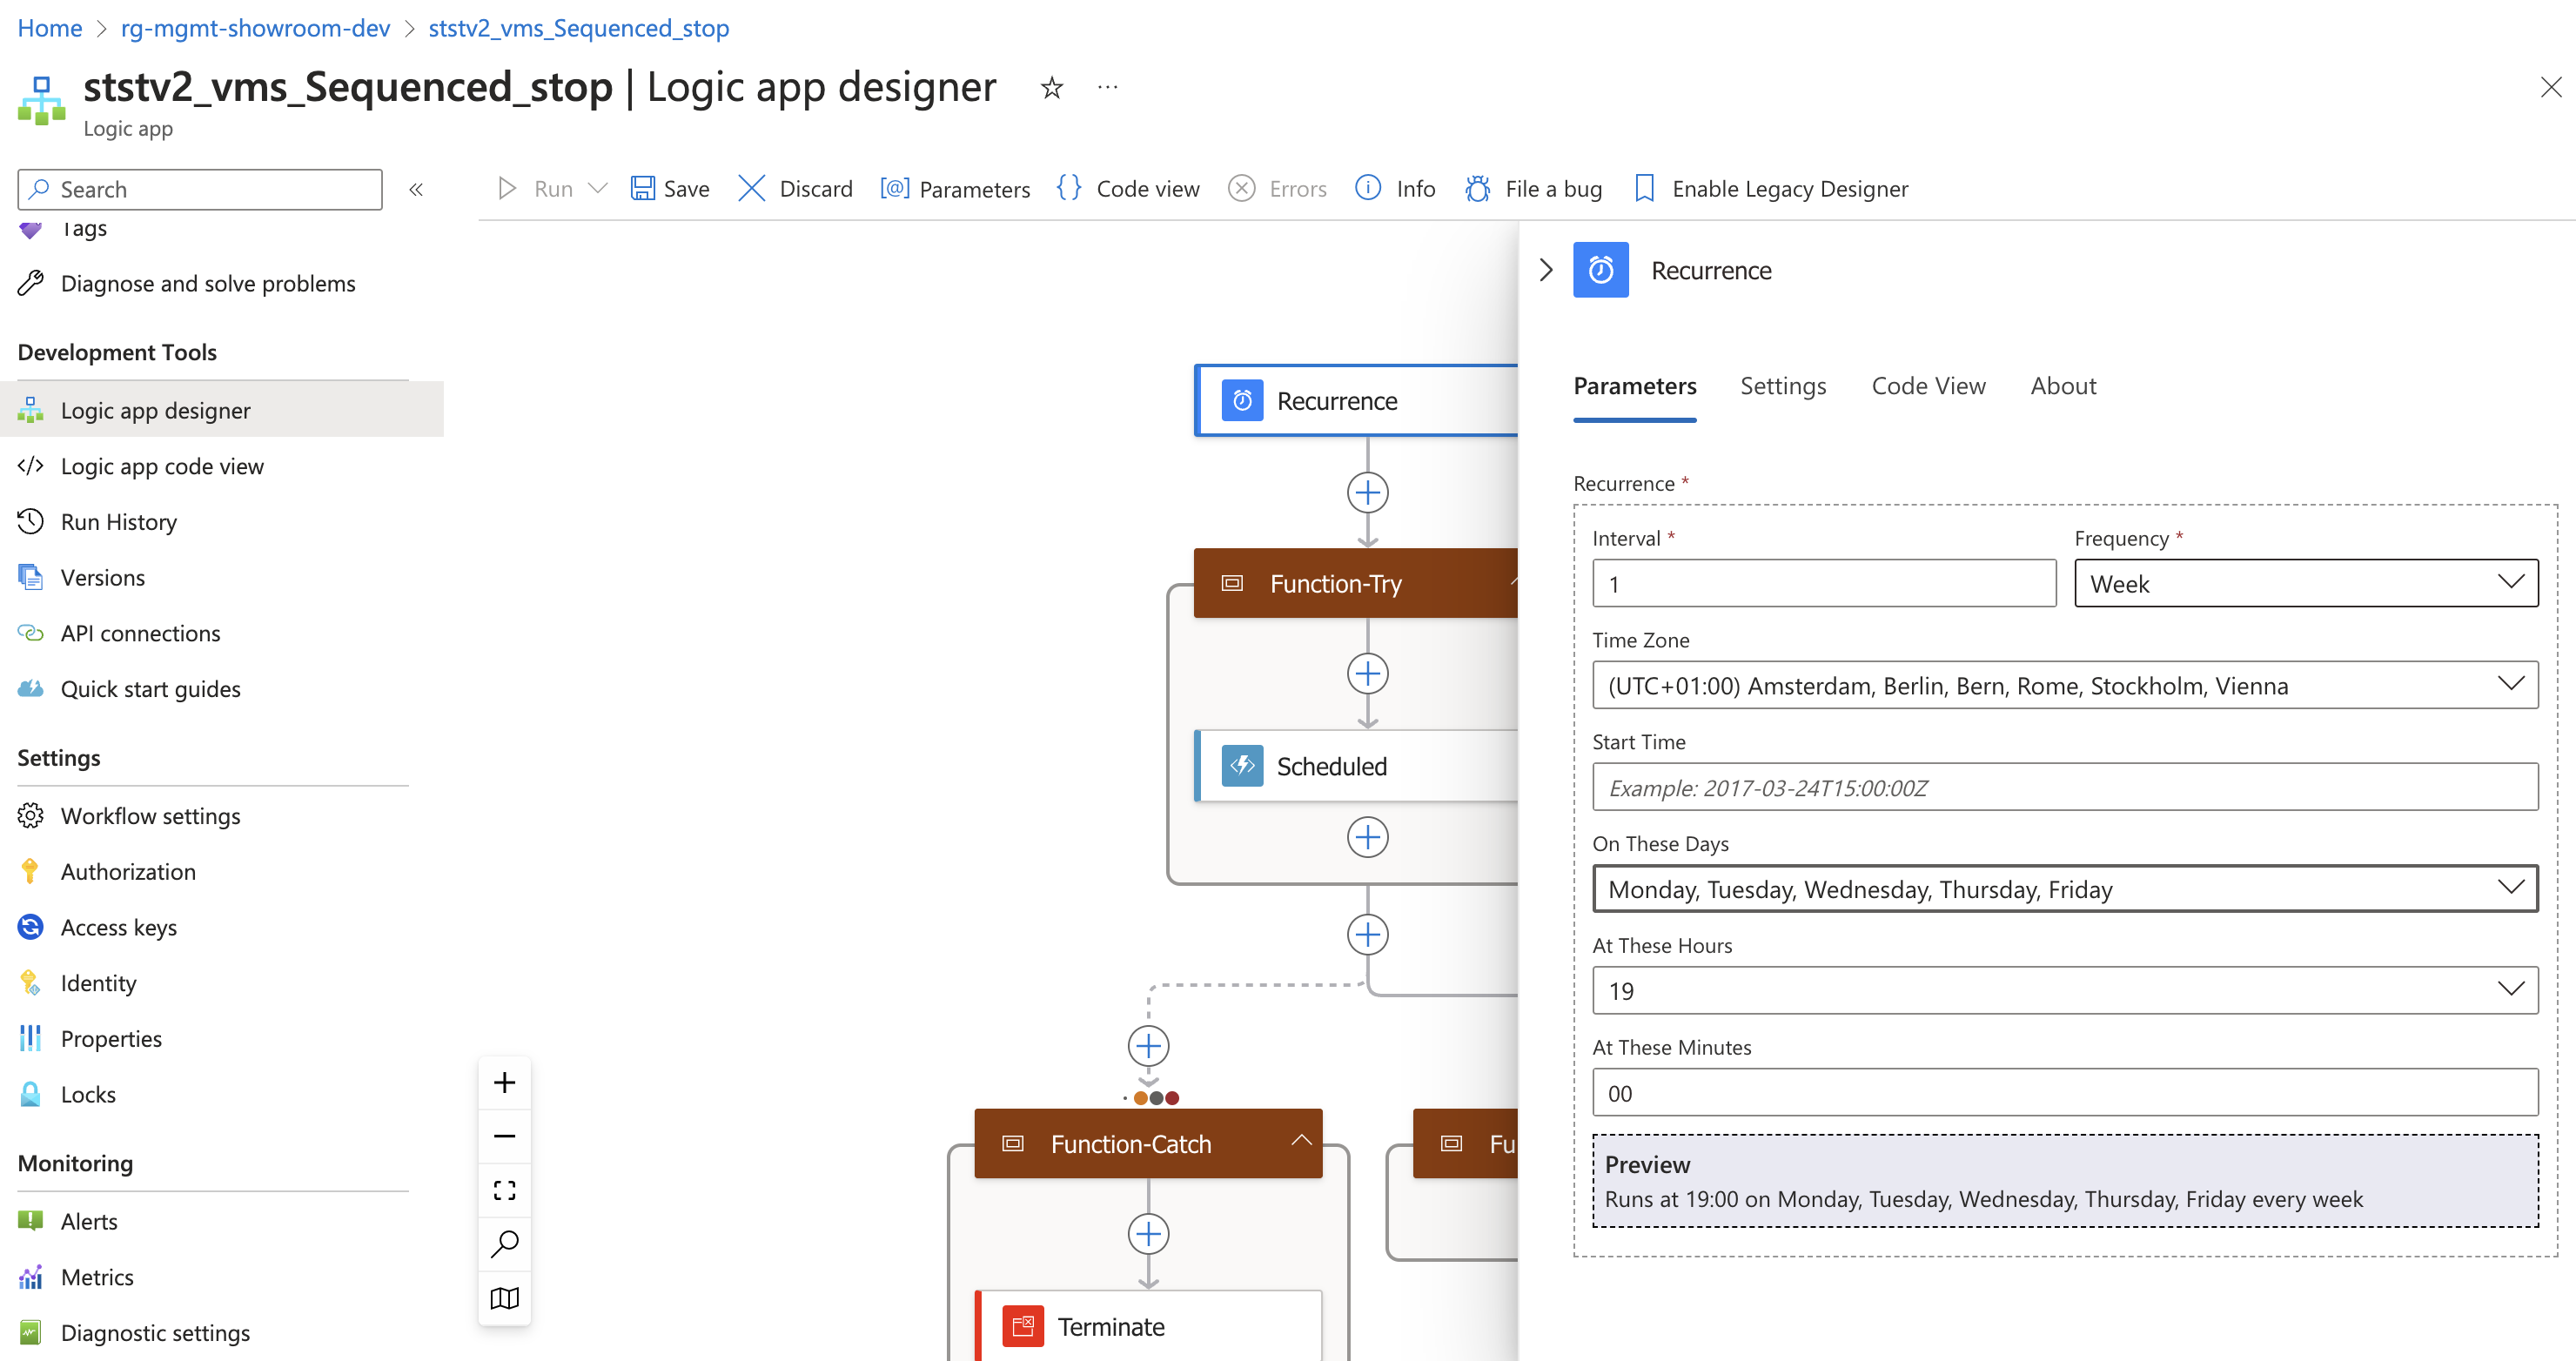Click the Errors menu item

[1297, 187]
